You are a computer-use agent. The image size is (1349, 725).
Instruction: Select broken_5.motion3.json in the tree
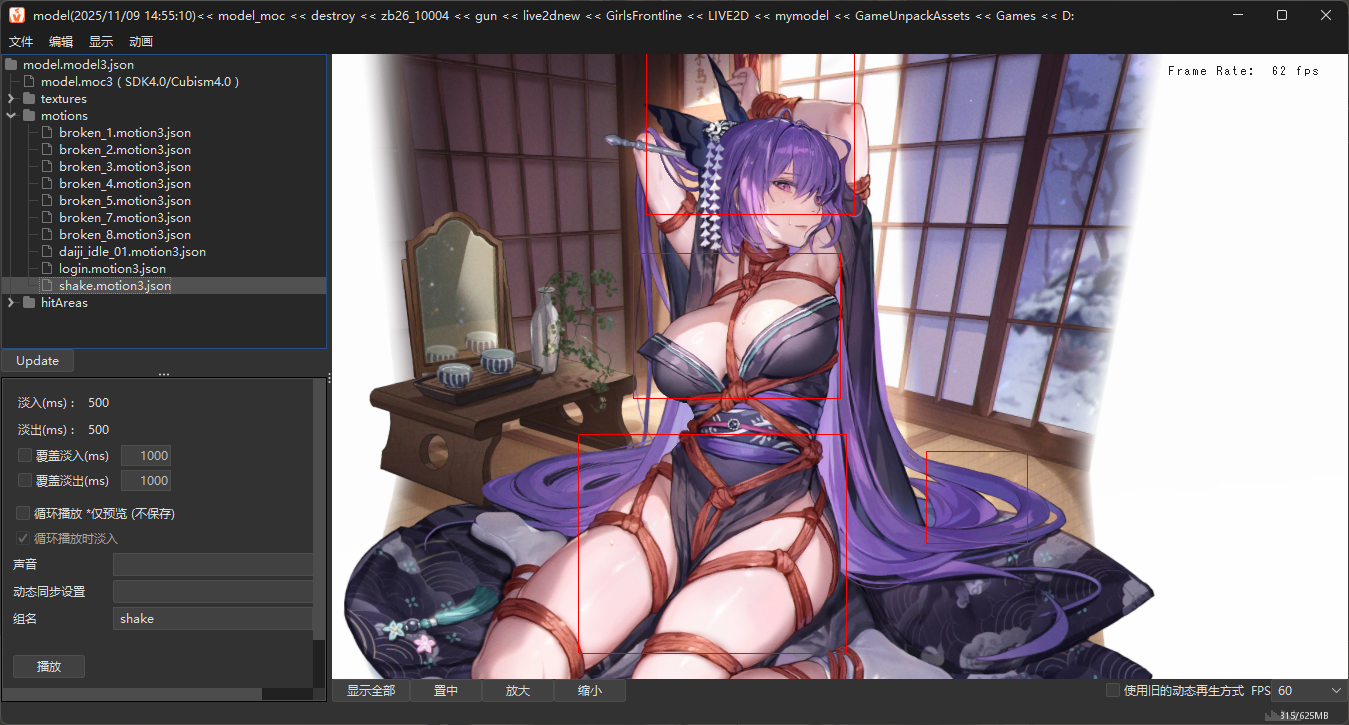click(x=125, y=200)
